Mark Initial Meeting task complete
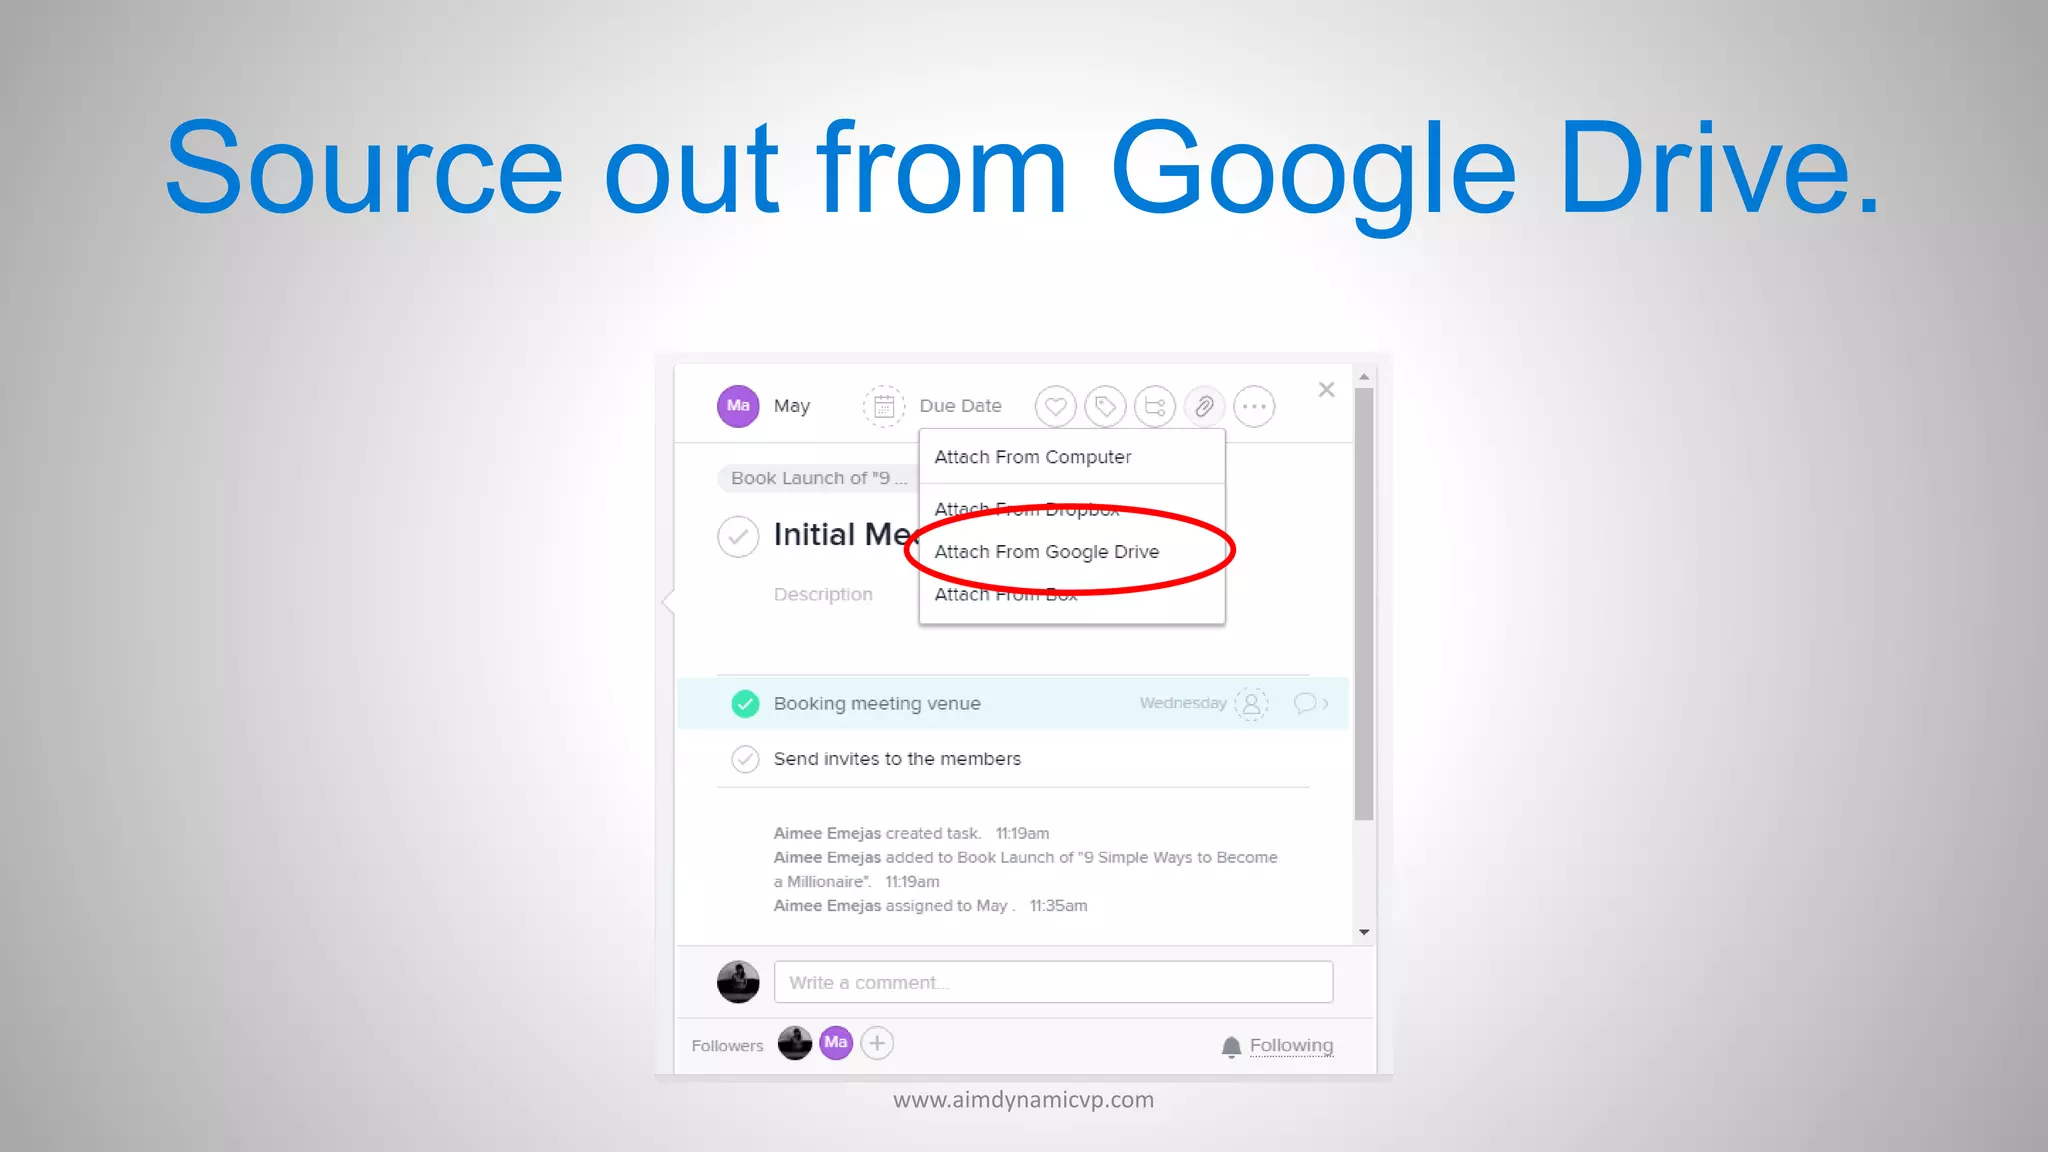The height and width of the screenshot is (1152, 2048). 738,536
